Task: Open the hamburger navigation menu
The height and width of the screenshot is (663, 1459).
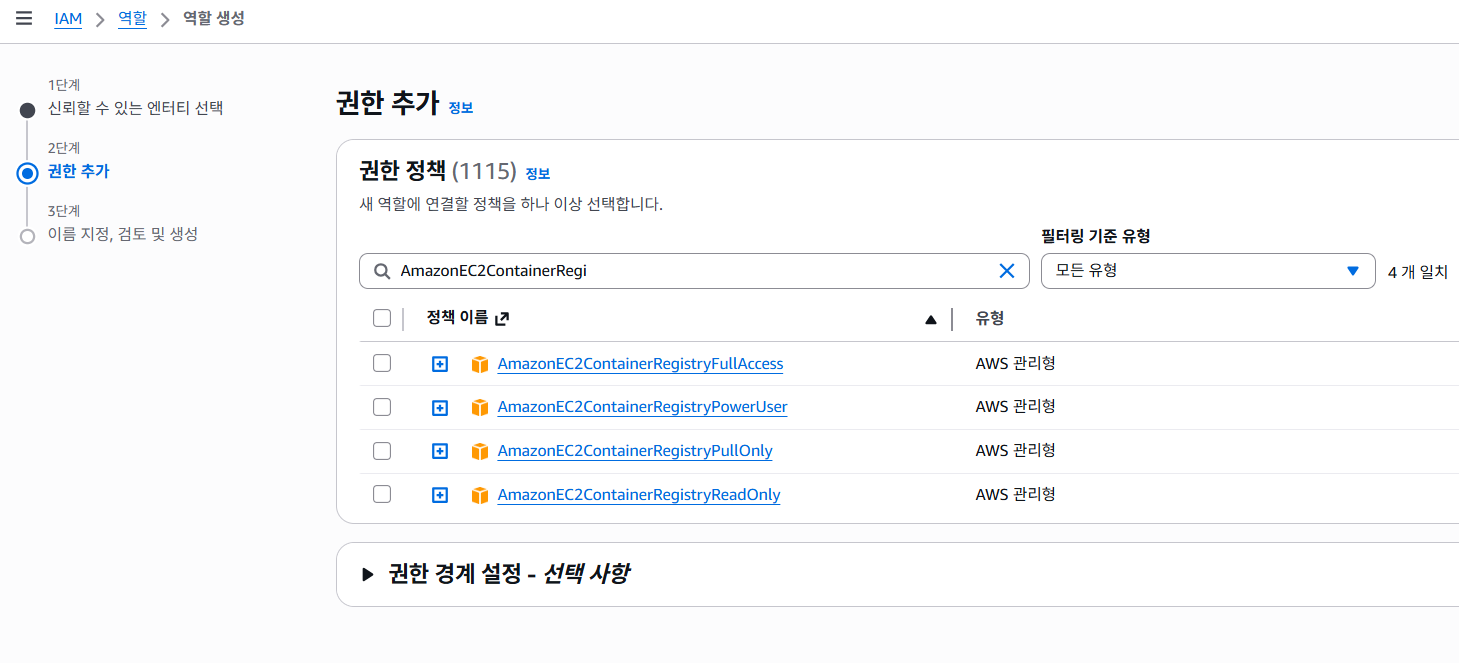Action: pyautogui.click(x=24, y=19)
